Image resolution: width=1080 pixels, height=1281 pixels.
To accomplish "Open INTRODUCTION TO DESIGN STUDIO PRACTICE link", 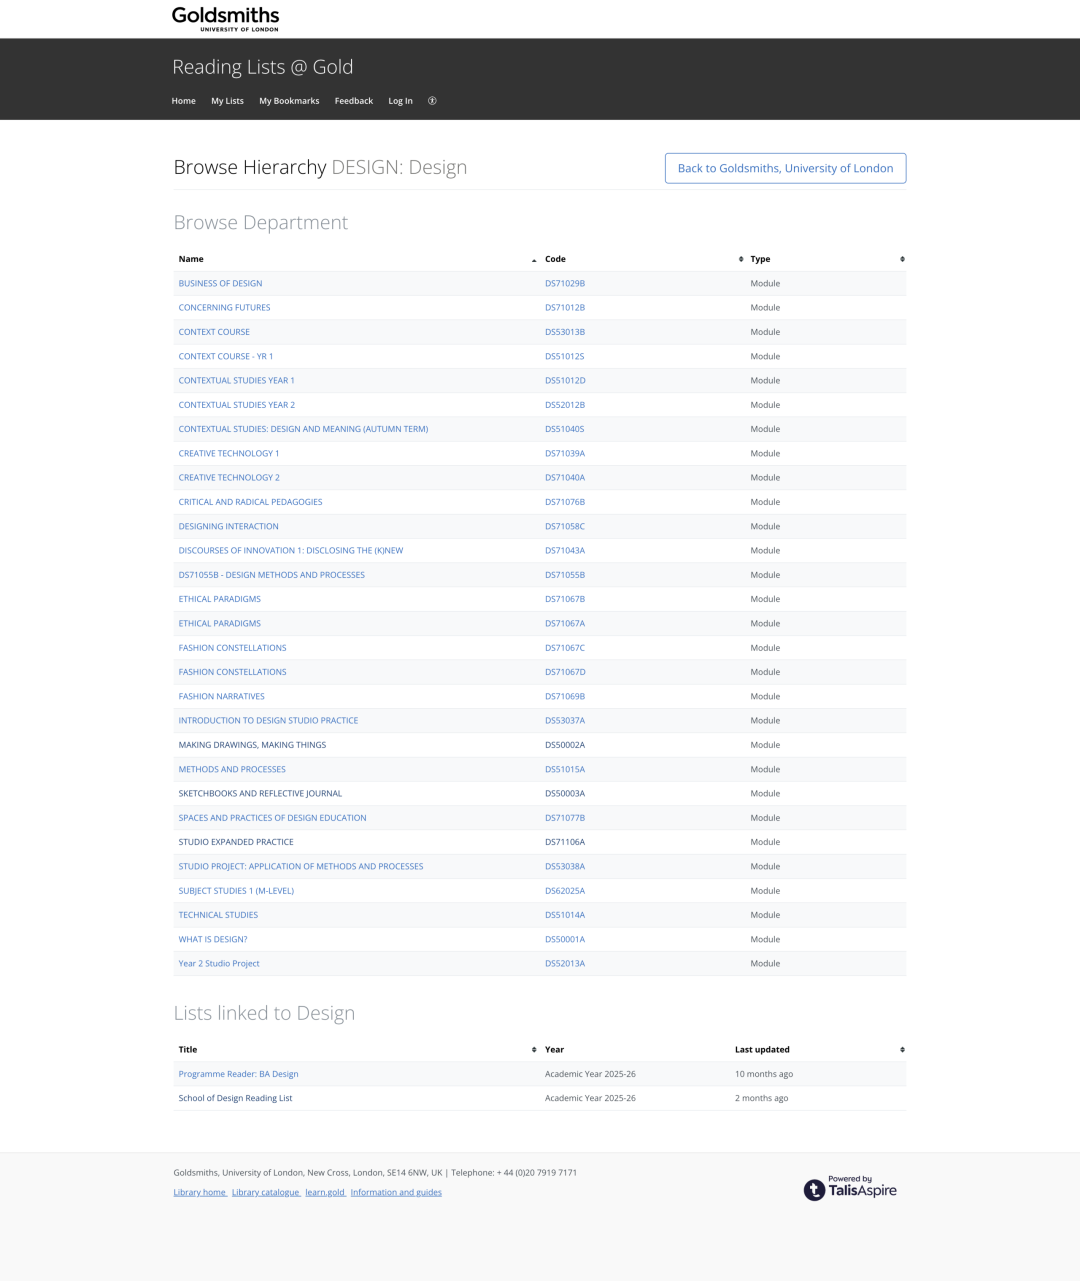I will pos(268,721).
